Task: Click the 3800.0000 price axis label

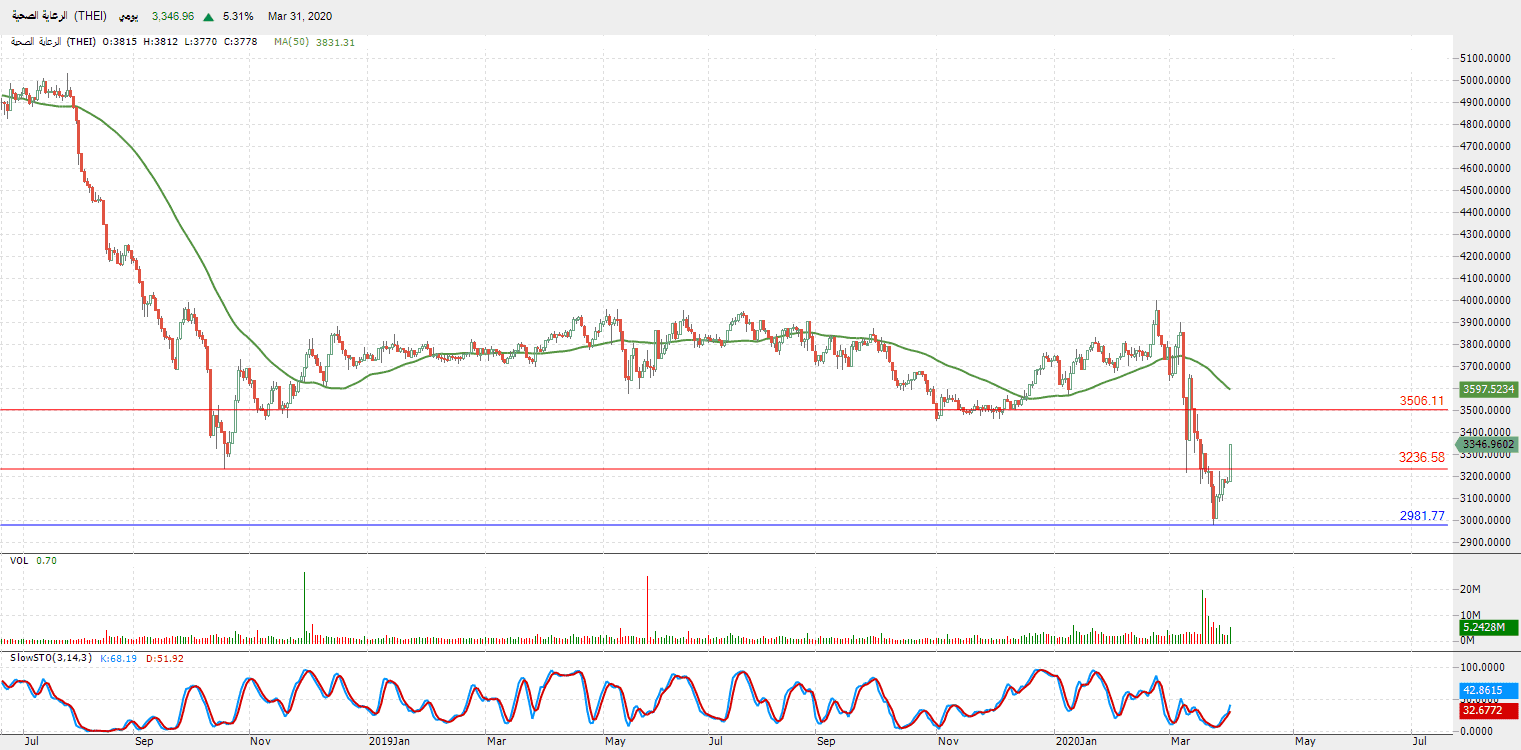Action: 1485,344
